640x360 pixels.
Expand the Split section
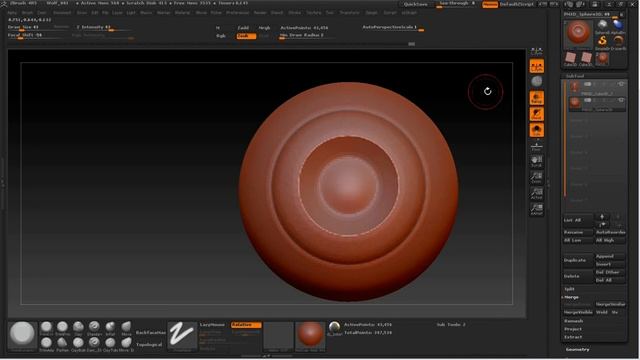(x=569, y=289)
